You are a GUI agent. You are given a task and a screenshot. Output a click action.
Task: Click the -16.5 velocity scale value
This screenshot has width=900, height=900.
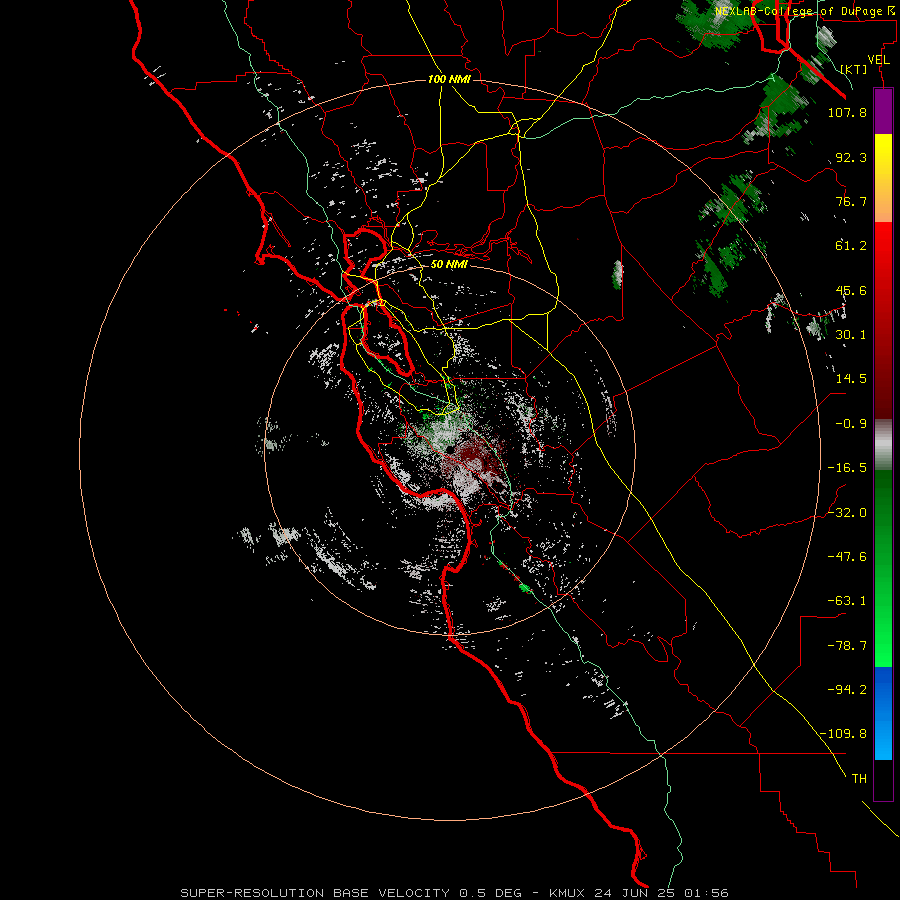(x=847, y=468)
